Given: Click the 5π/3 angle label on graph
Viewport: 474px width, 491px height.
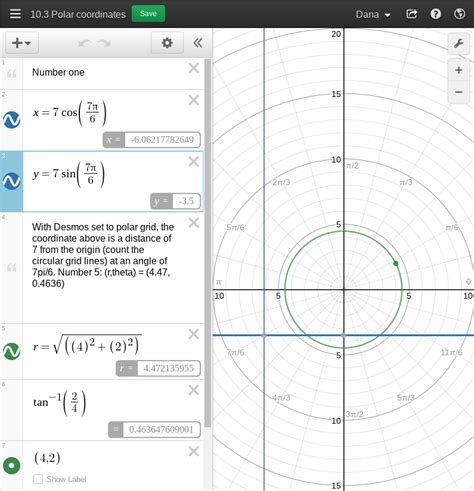Looking at the screenshot, I should pos(406,397).
